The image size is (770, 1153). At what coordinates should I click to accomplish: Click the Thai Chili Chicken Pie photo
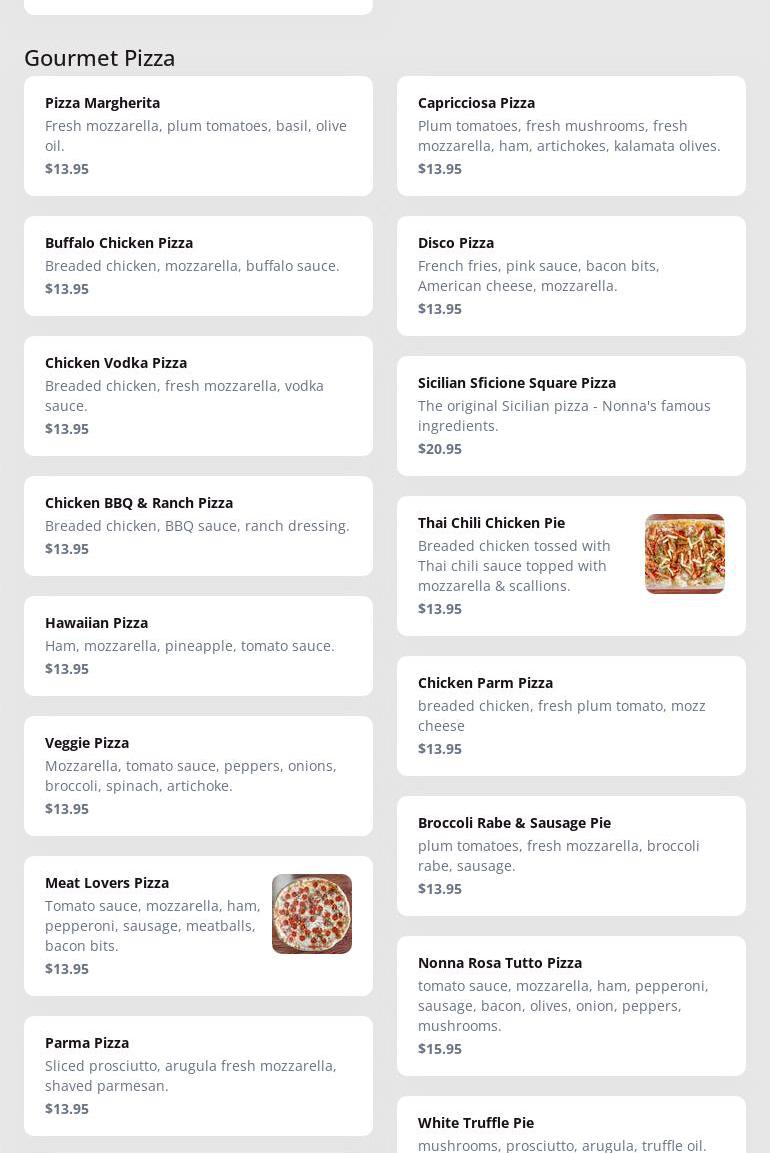(684, 554)
